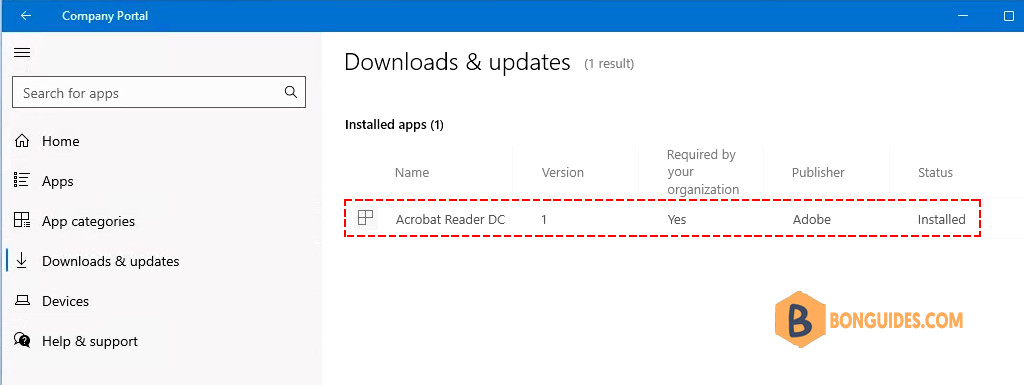Click the Acrobat Reader DC app icon
This screenshot has height=385, width=1024.
pos(366,218)
